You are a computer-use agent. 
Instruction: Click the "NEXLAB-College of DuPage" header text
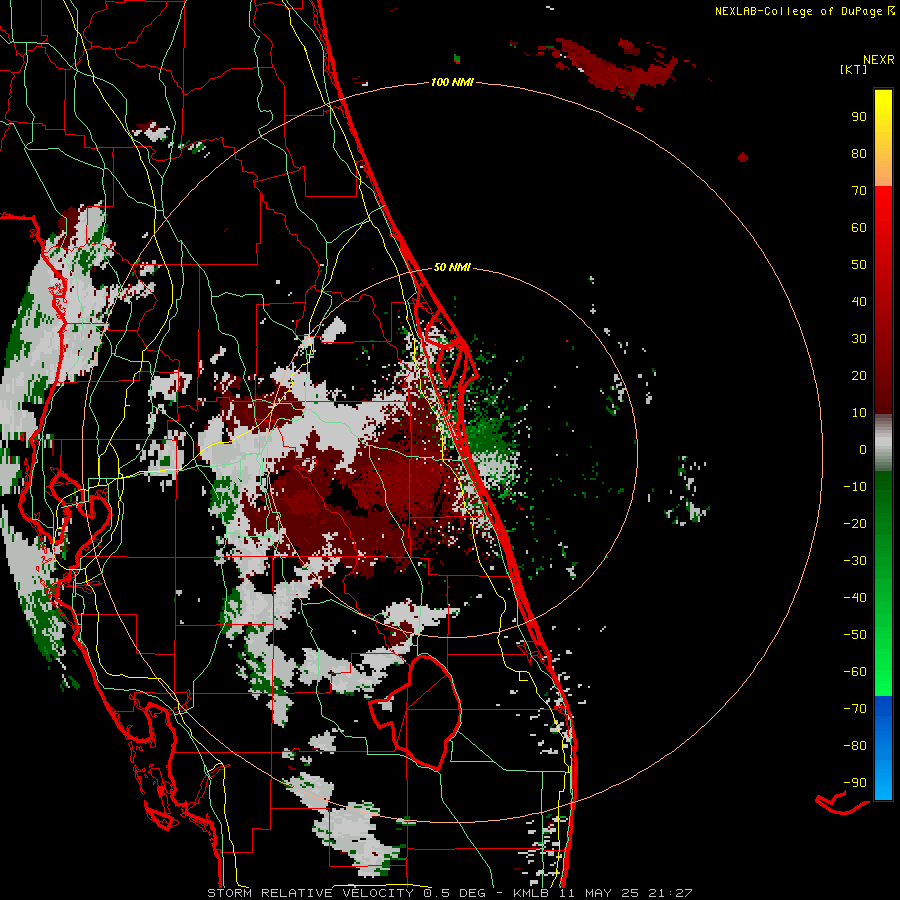coord(800,11)
